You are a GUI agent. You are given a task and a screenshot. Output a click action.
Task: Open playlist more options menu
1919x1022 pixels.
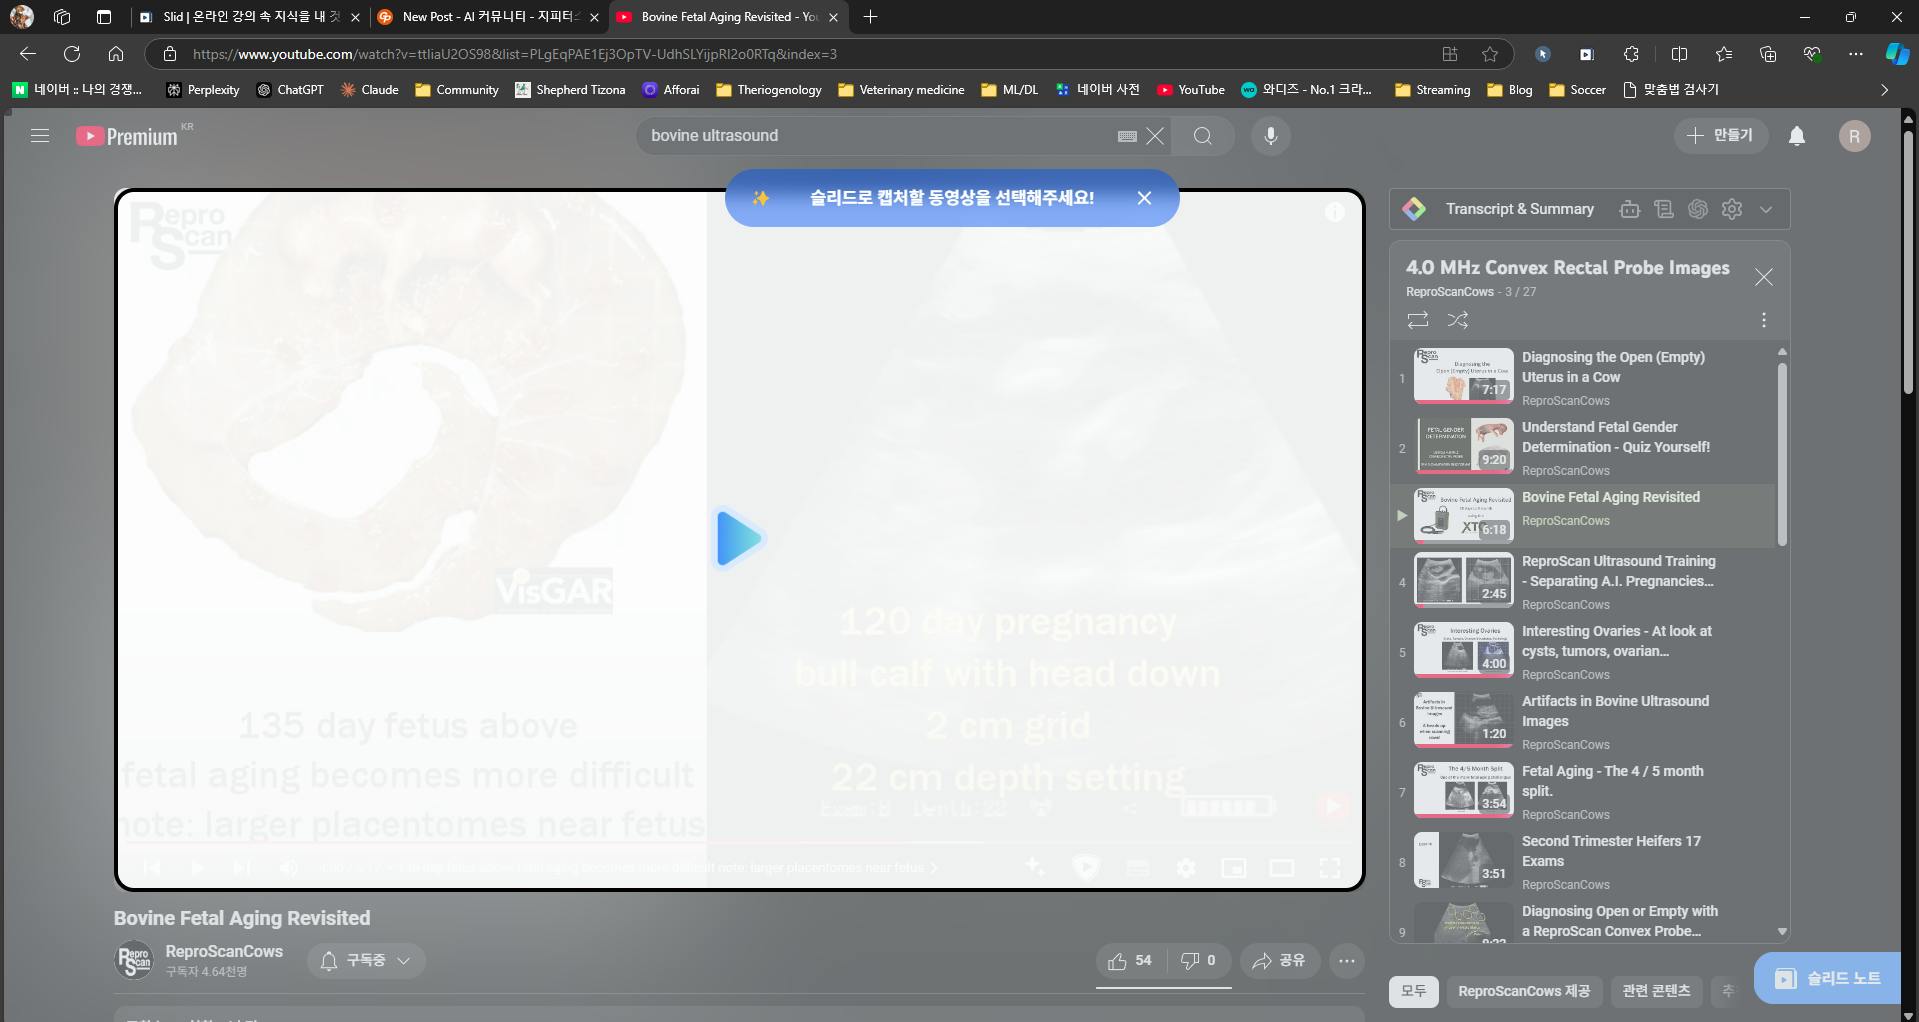(1764, 320)
